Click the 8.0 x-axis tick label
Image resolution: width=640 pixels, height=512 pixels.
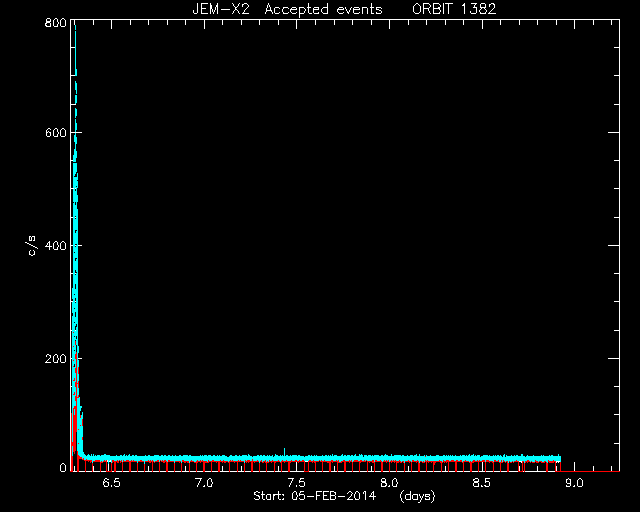389,483
